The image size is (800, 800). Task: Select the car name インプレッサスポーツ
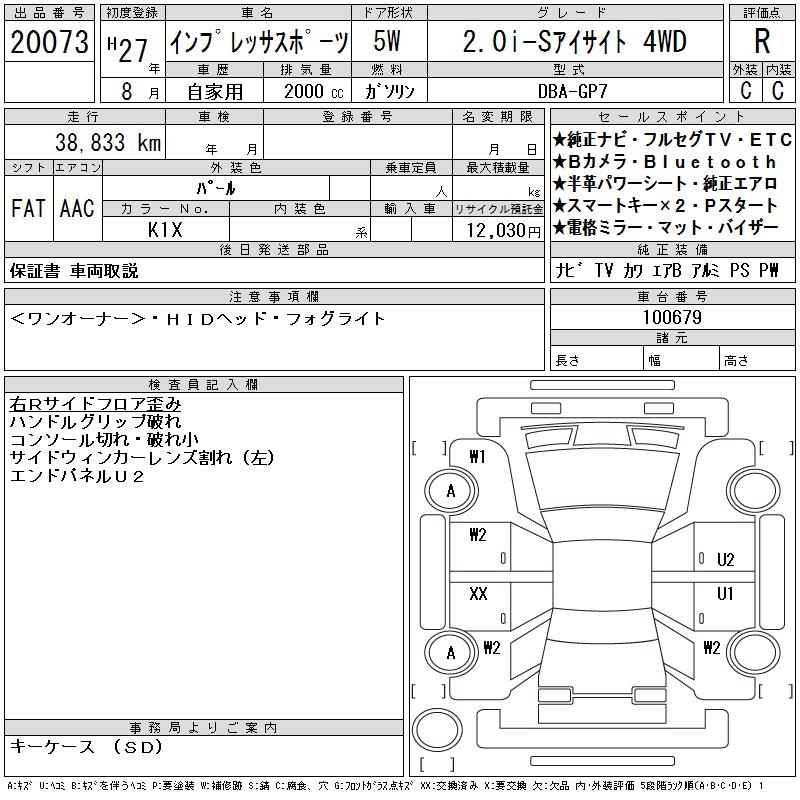pos(259,42)
